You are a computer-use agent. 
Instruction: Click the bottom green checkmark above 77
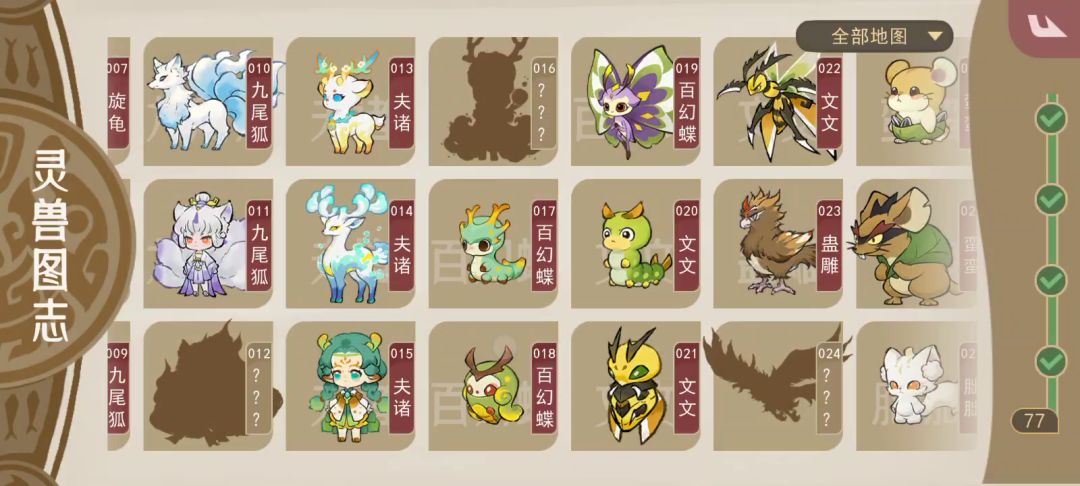point(1051,361)
